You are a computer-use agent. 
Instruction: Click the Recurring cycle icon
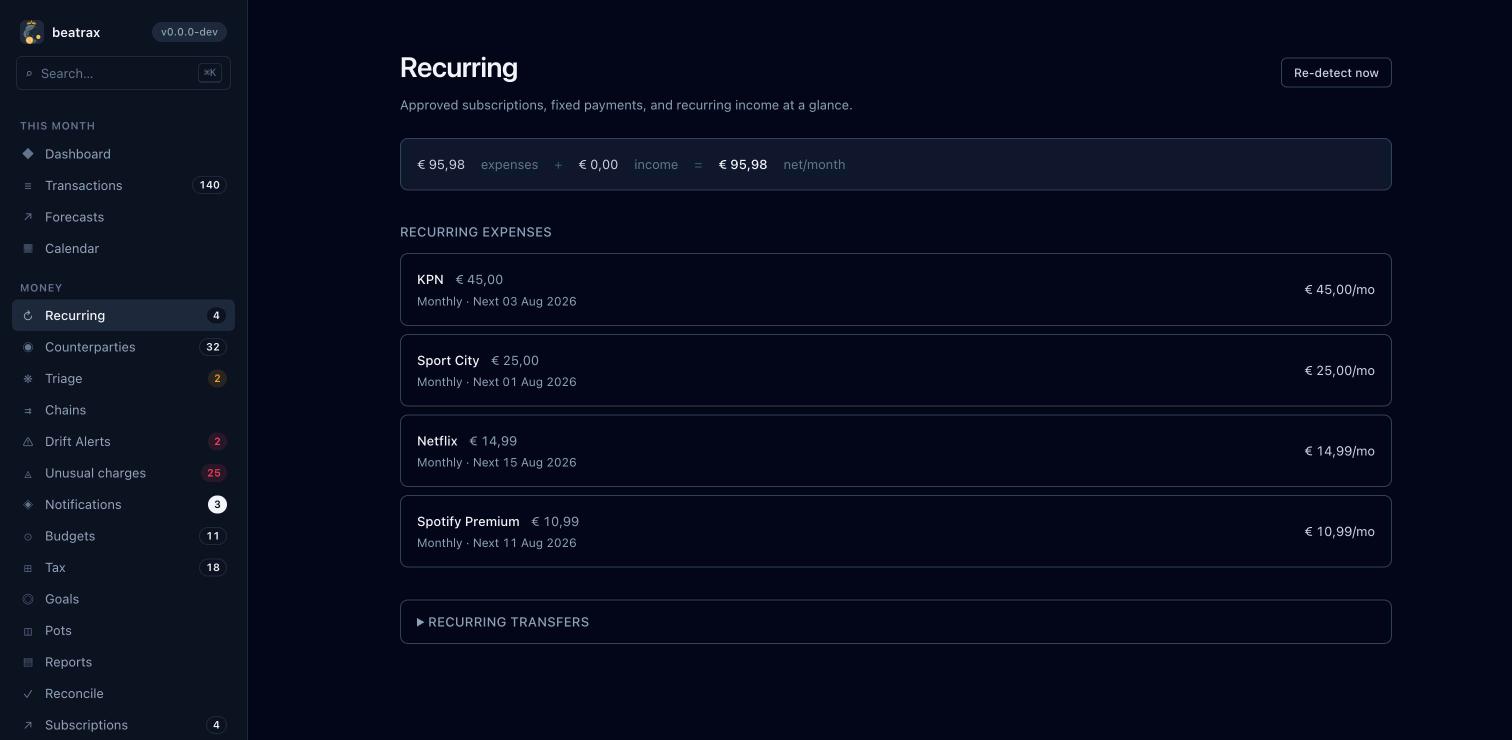(x=28, y=316)
